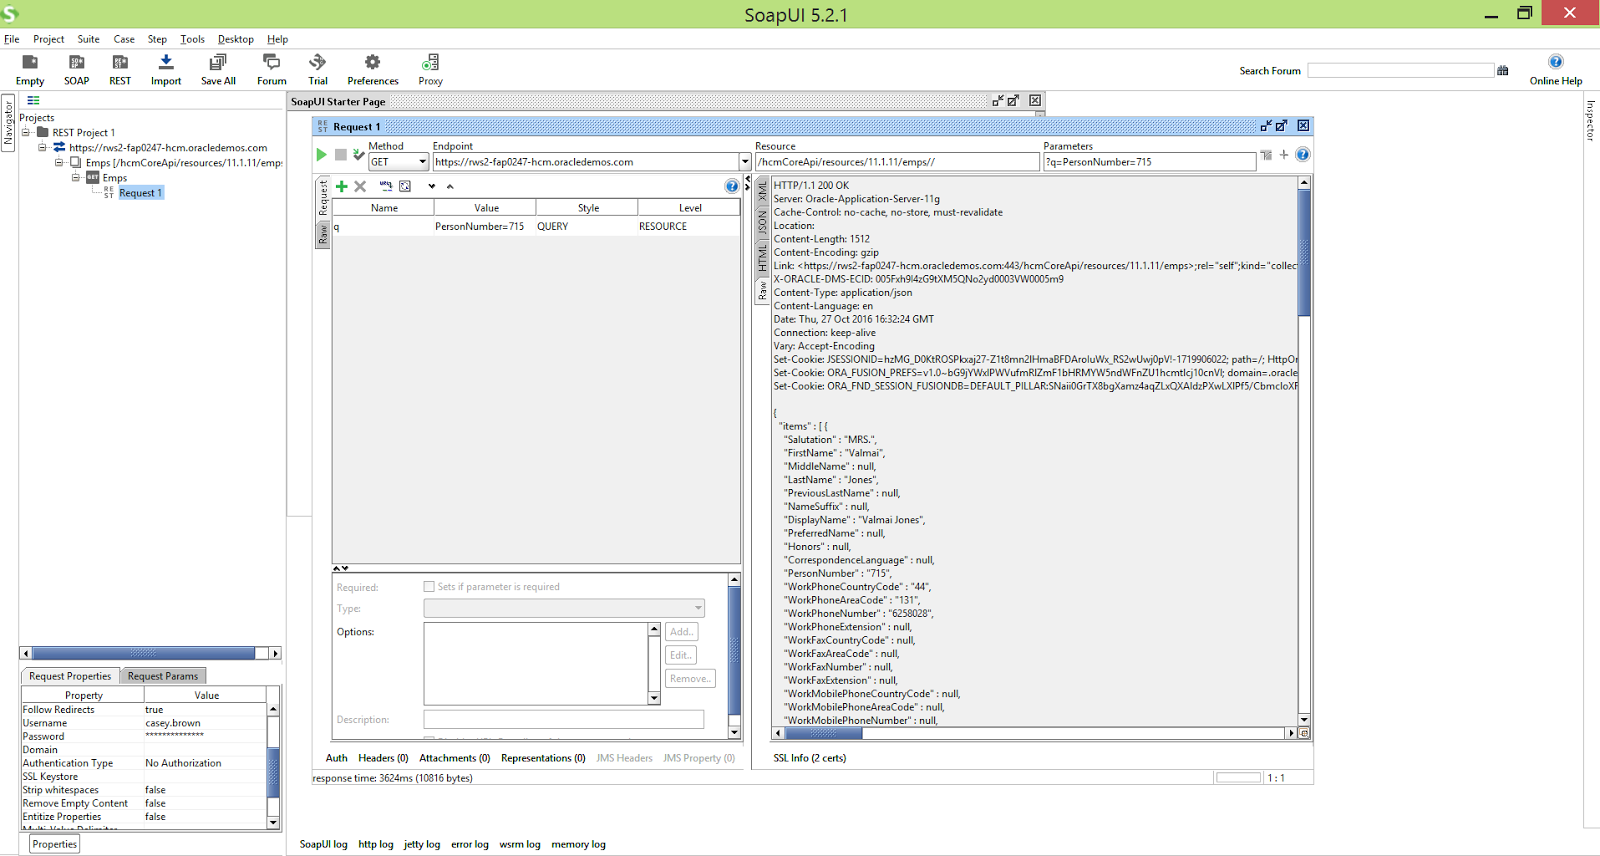Collapse the Emps resource tree node
1600x856 pixels.
(59, 162)
